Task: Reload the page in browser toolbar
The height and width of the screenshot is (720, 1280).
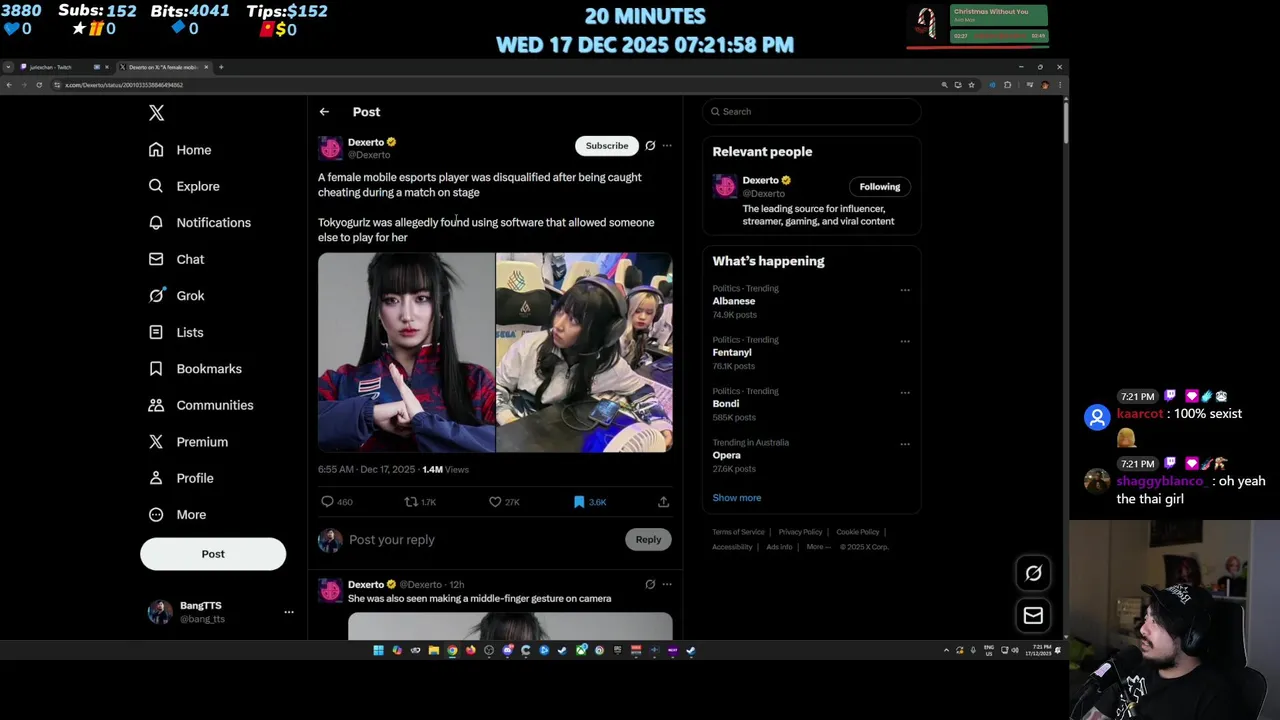Action: 39,85
